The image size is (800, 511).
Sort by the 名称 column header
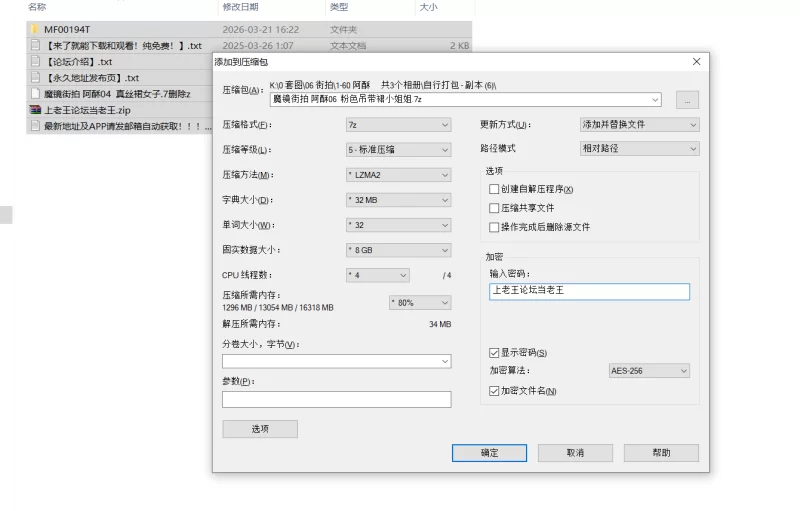pyautogui.click(x=37, y=7)
